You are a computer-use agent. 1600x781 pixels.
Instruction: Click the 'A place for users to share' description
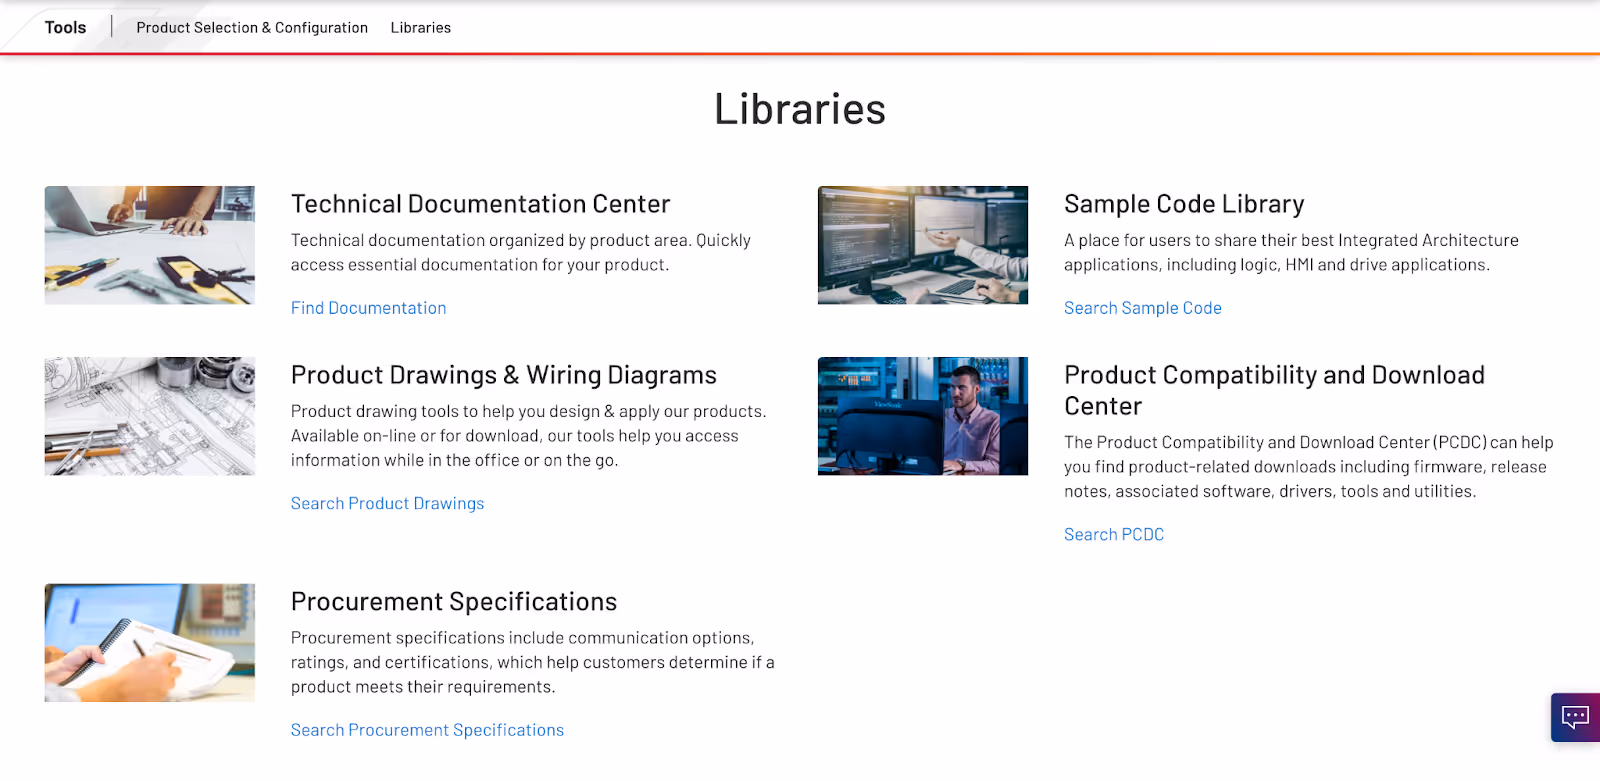tap(1291, 252)
